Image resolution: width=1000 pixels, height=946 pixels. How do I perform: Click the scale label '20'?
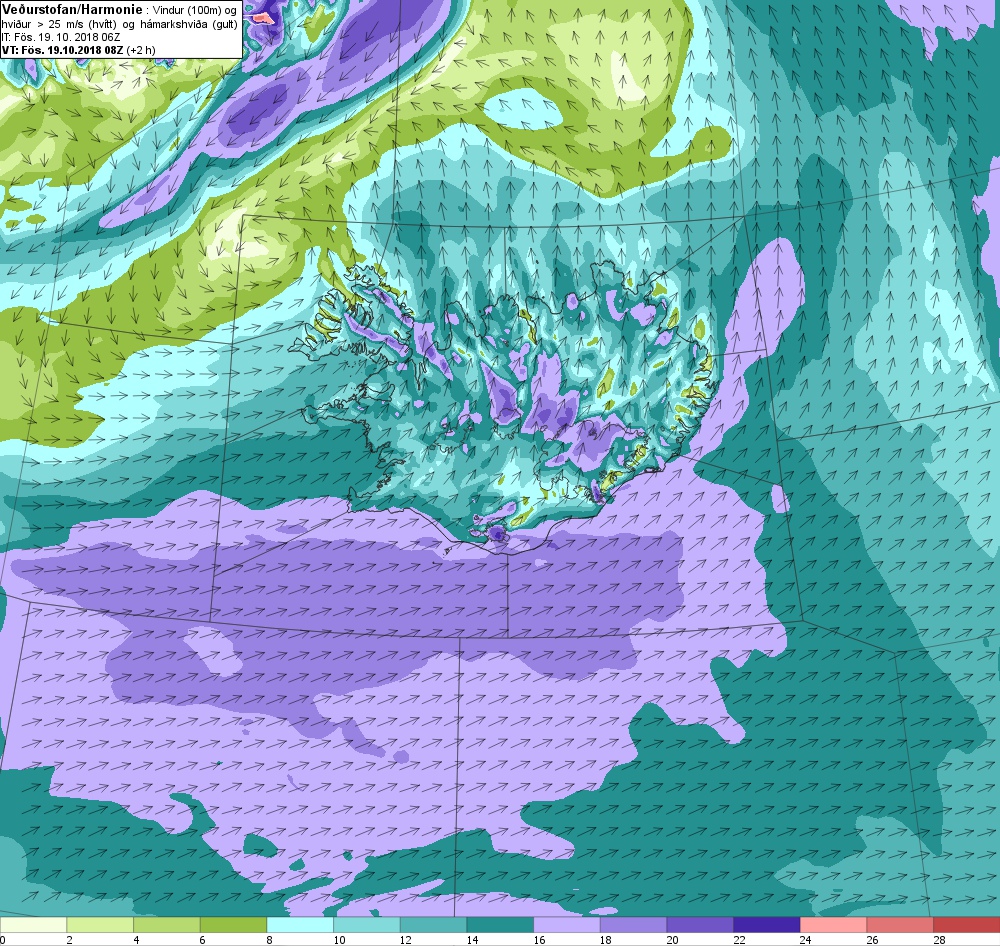pyautogui.click(x=672, y=940)
